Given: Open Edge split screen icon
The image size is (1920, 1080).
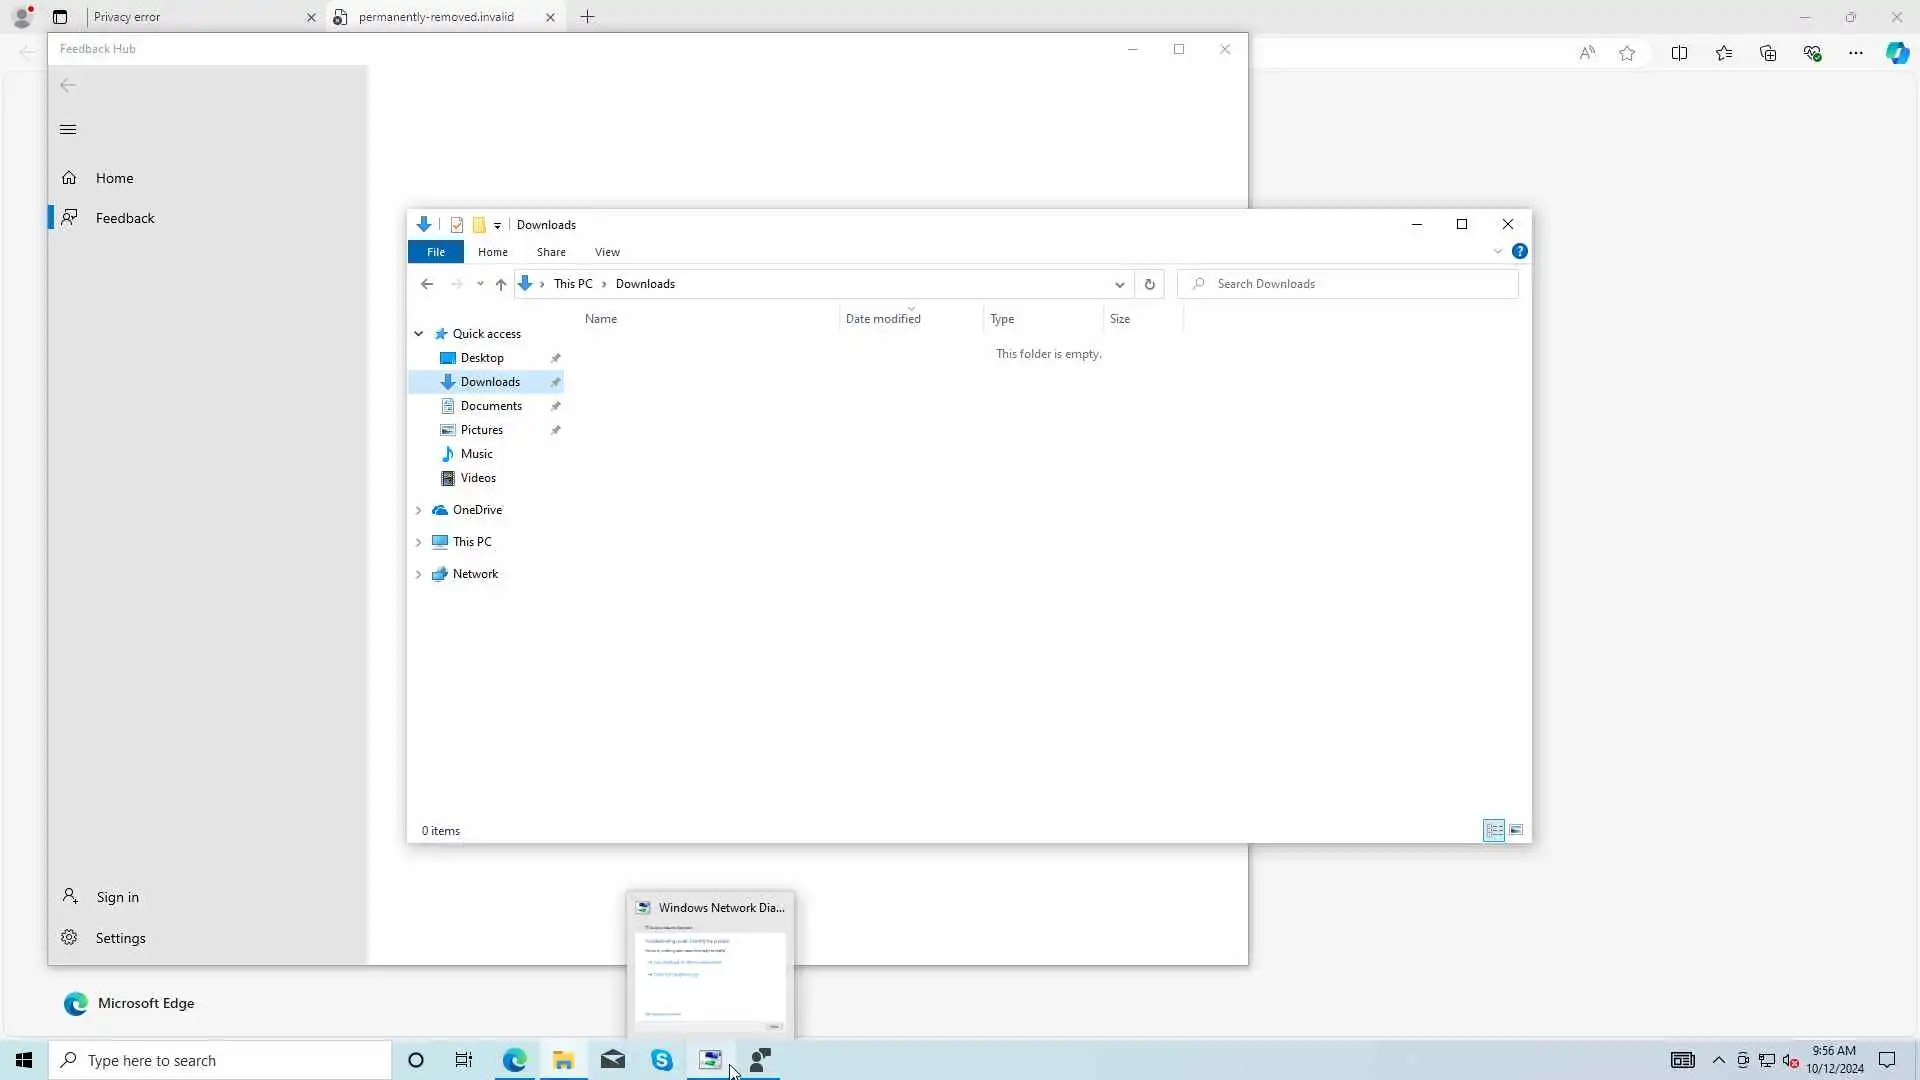Looking at the screenshot, I should coord(1679,53).
